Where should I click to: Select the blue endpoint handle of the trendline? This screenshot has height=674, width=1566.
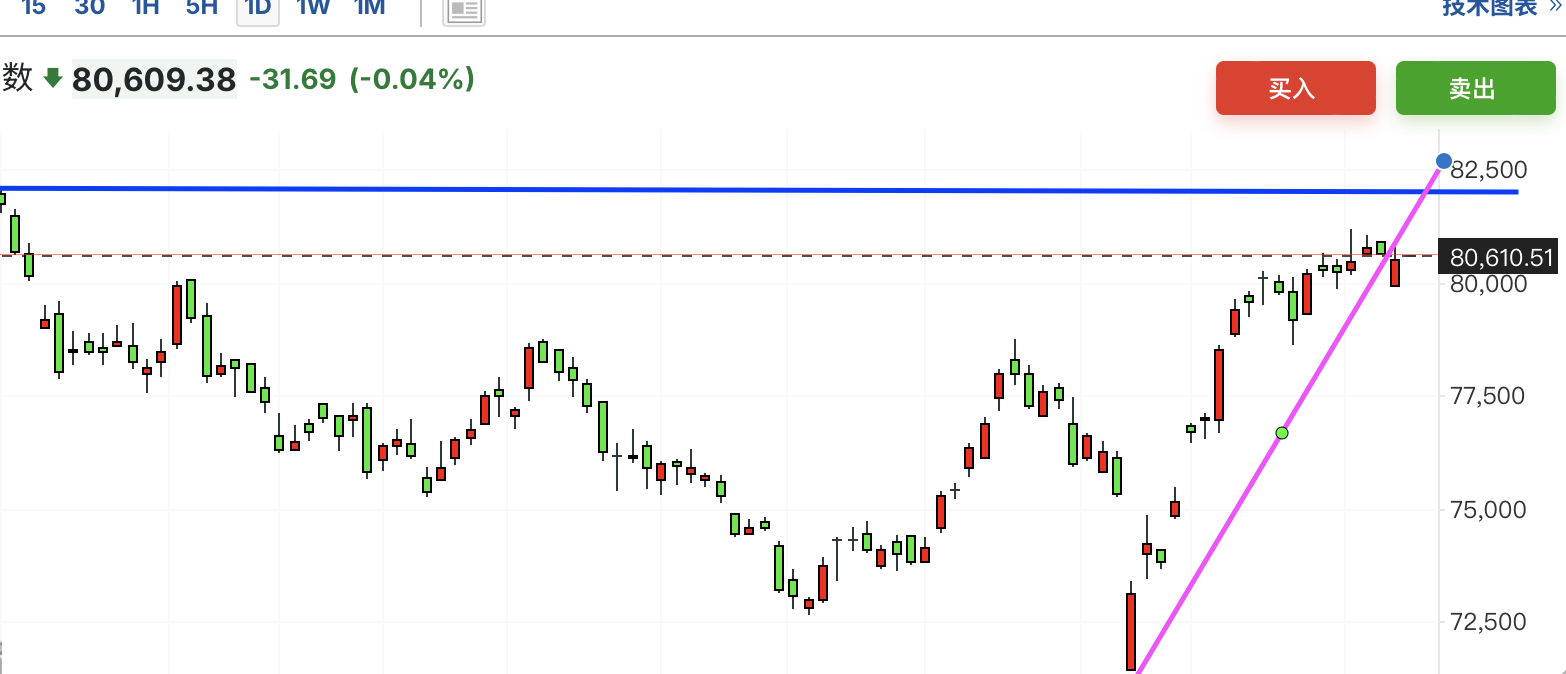pyautogui.click(x=1444, y=161)
